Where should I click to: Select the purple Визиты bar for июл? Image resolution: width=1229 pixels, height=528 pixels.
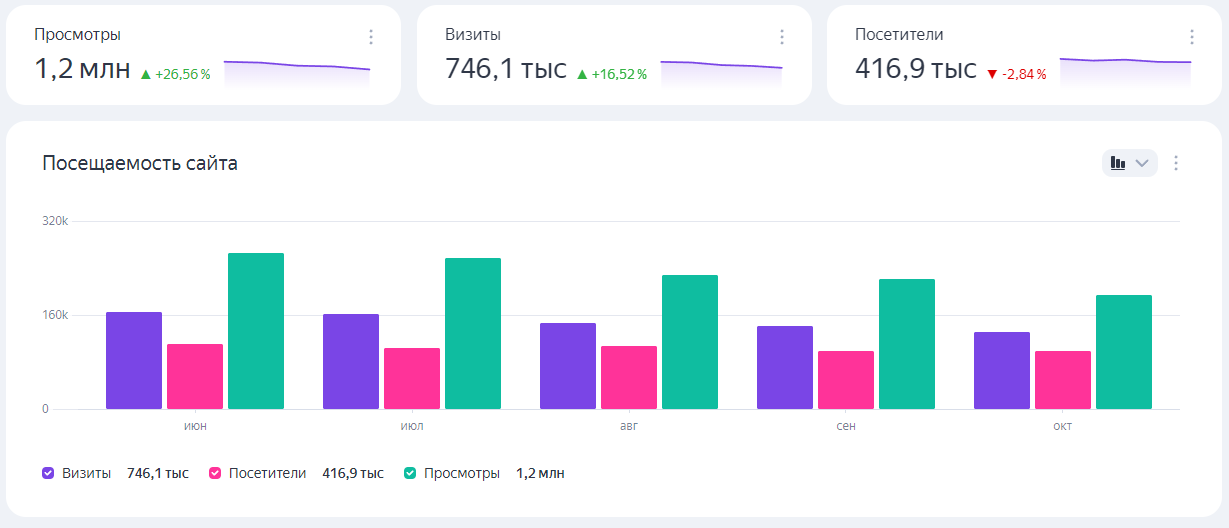click(x=351, y=361)
